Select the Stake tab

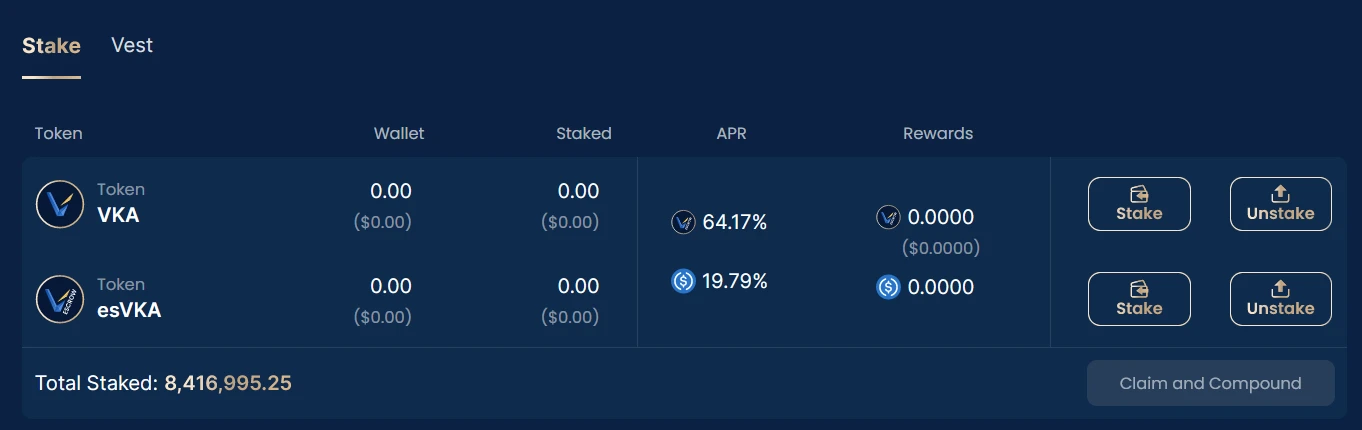point(51,45)
